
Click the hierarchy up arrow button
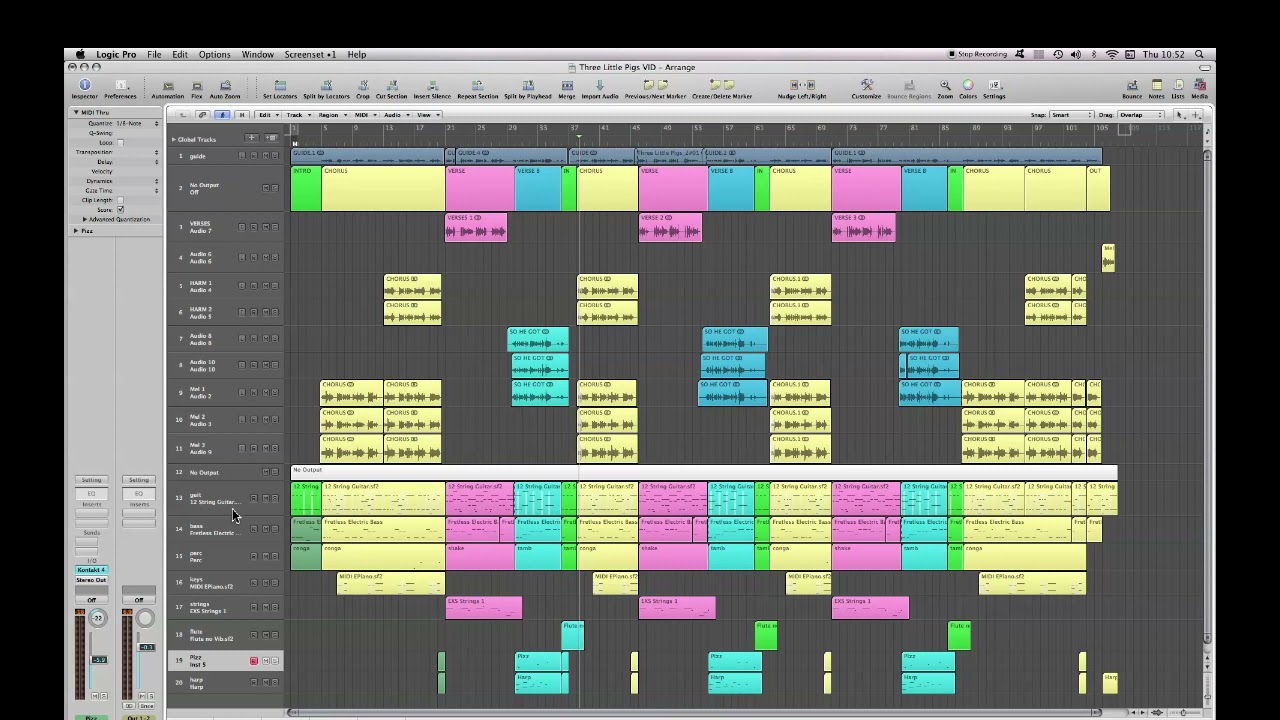click(183, 115)
